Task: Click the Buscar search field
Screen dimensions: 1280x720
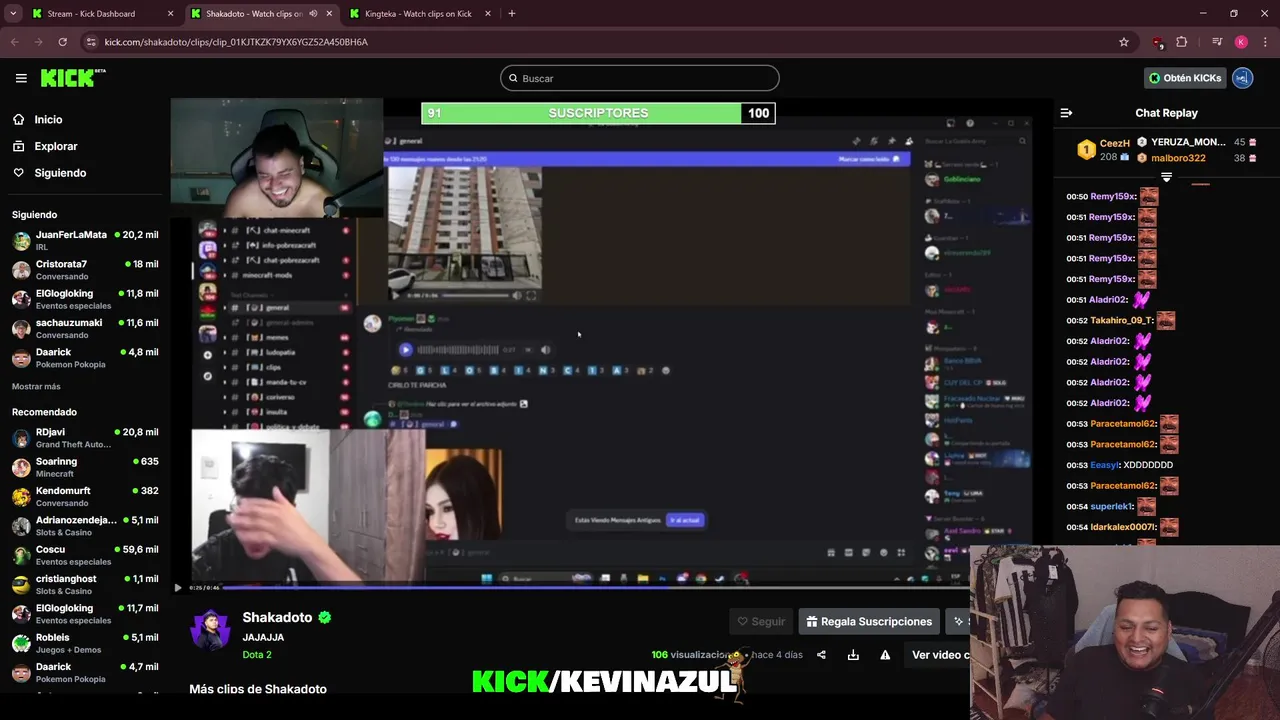Action: (x=640, y=78)
